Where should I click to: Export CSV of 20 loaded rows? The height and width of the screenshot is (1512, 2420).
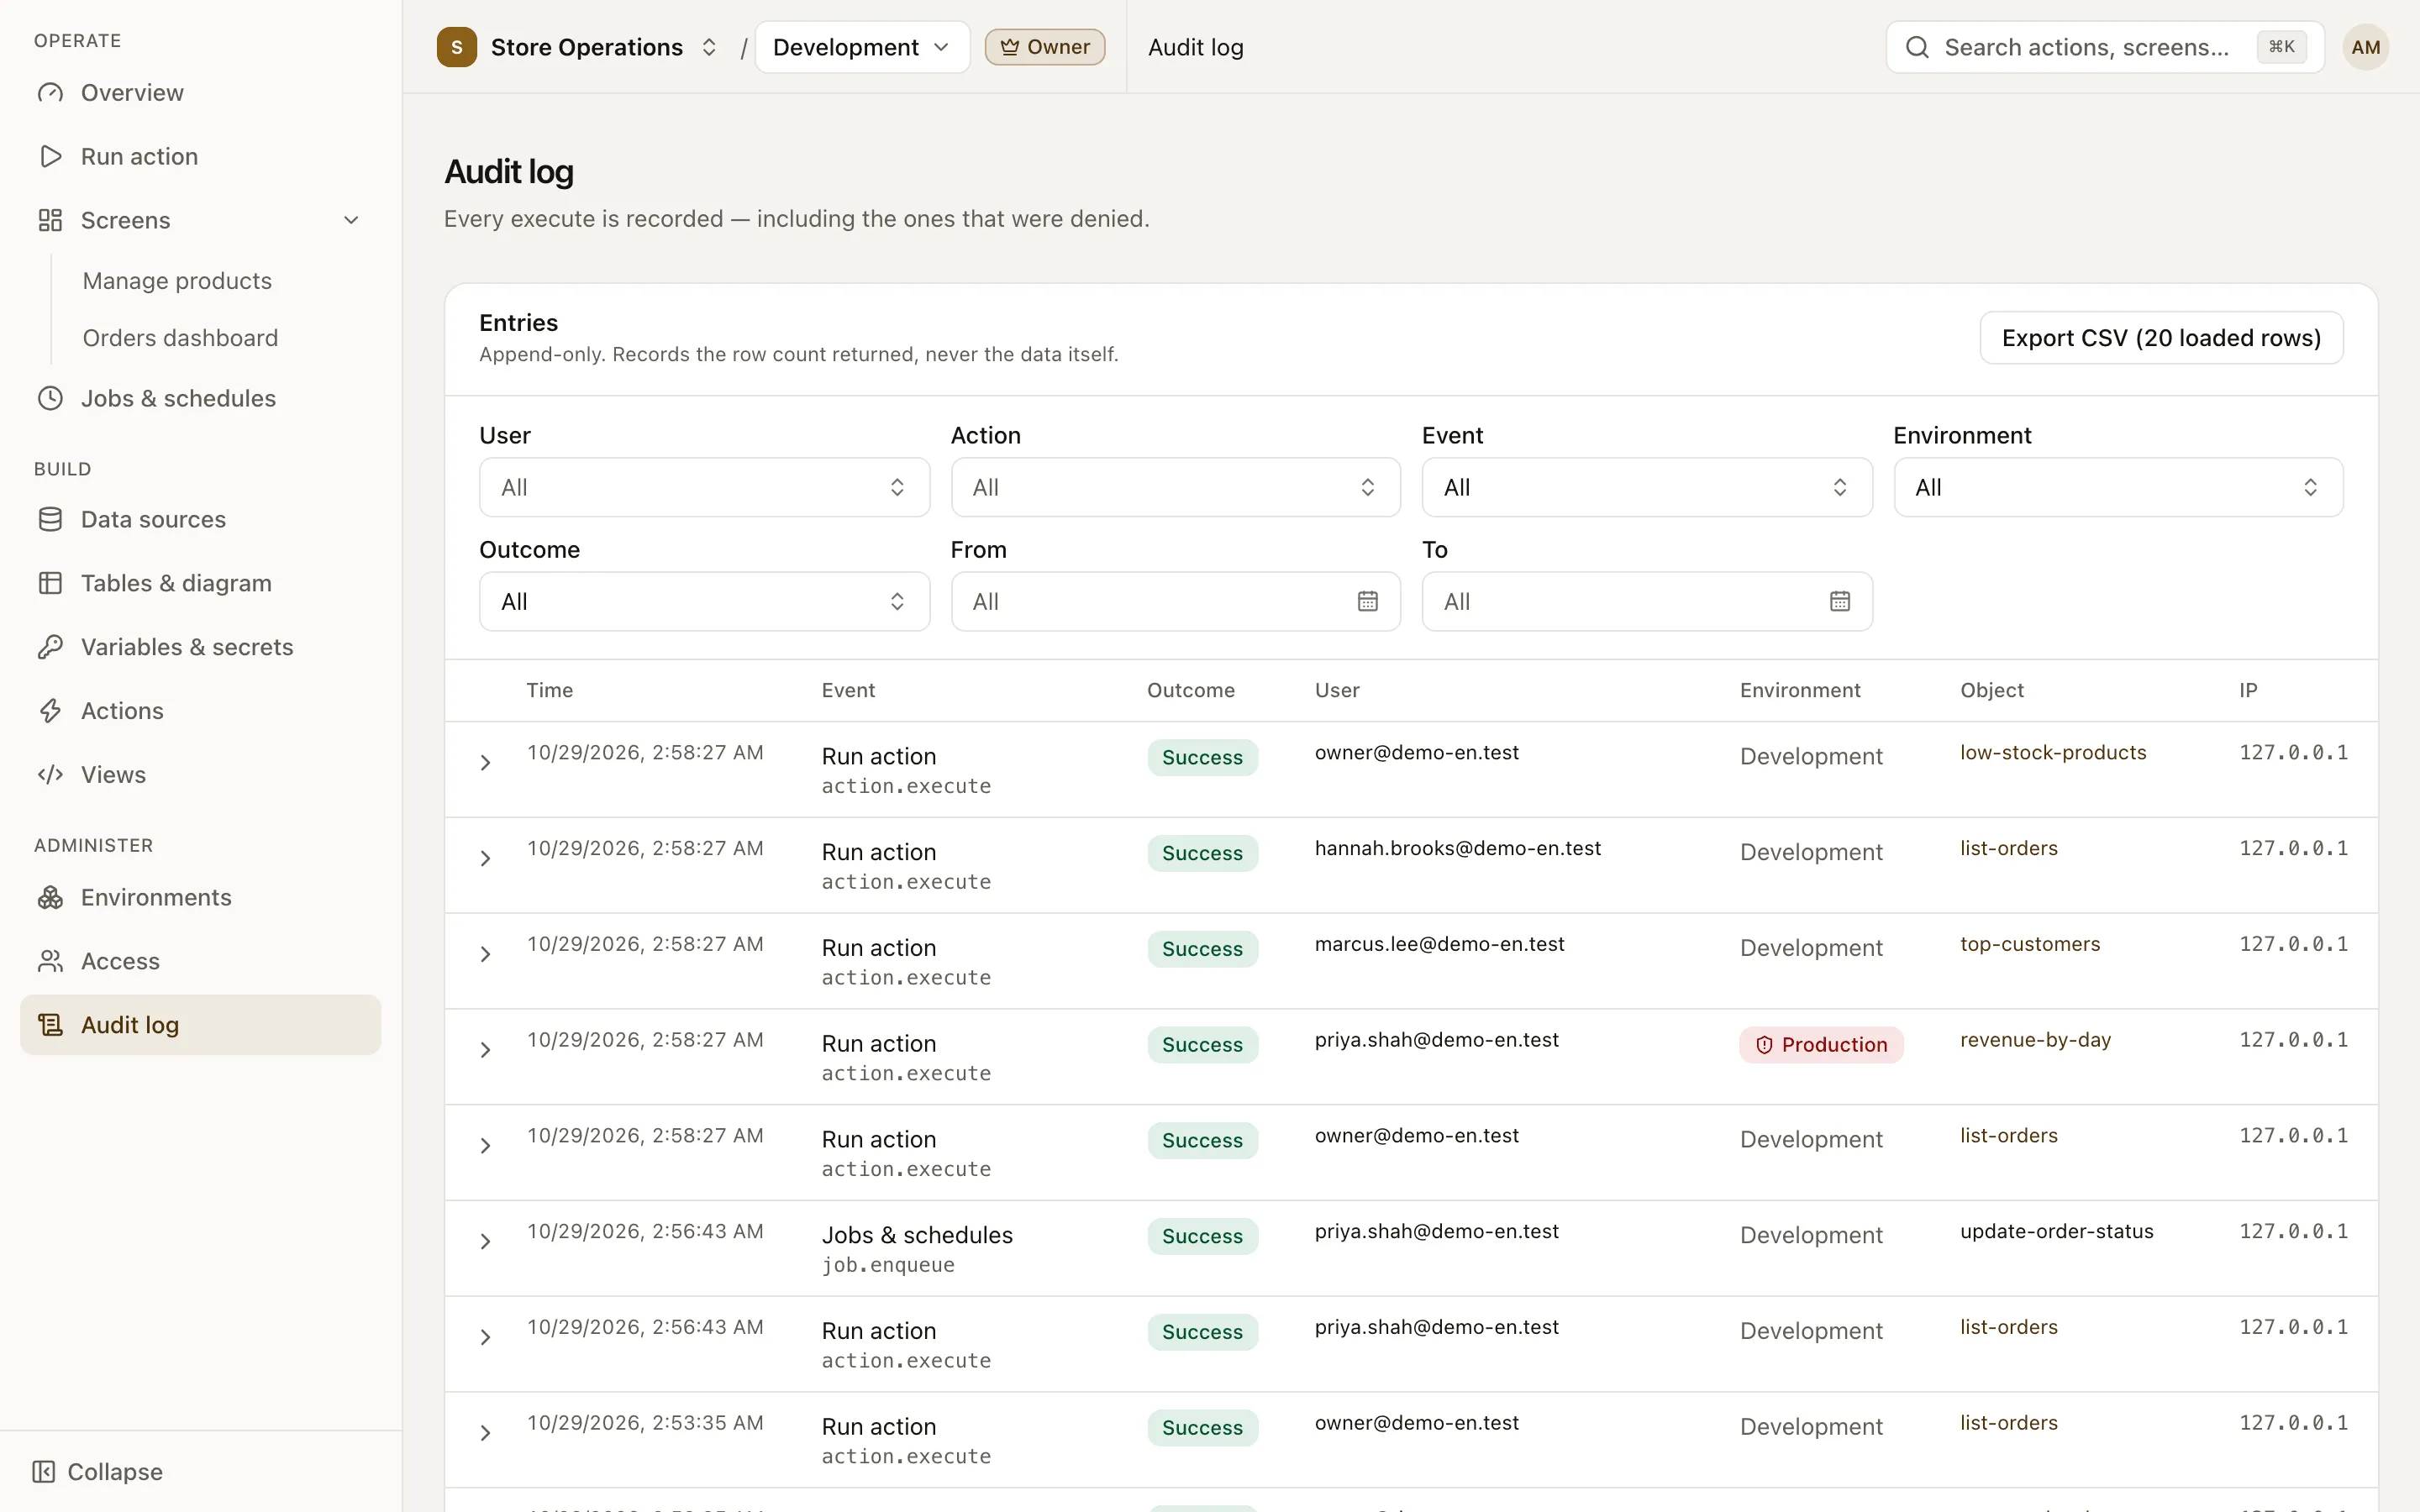pyautogui.click(x=2161, y=338)
